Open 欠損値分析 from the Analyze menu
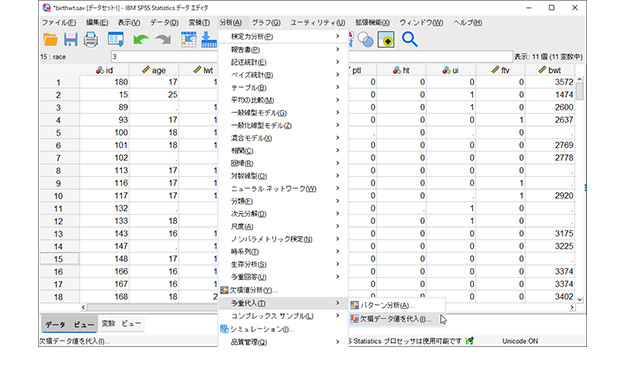The height and width of the screenshot is (380, 630). tap(283, 290)
